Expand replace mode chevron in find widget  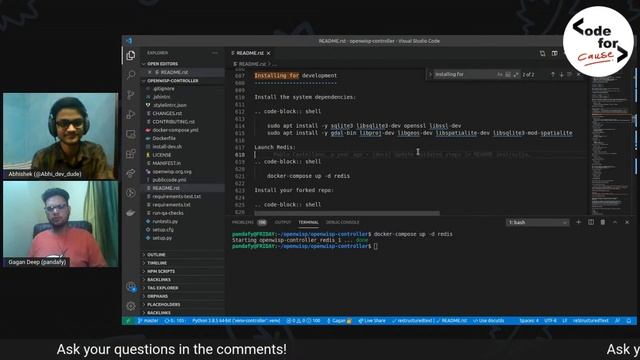coord(430,74)
